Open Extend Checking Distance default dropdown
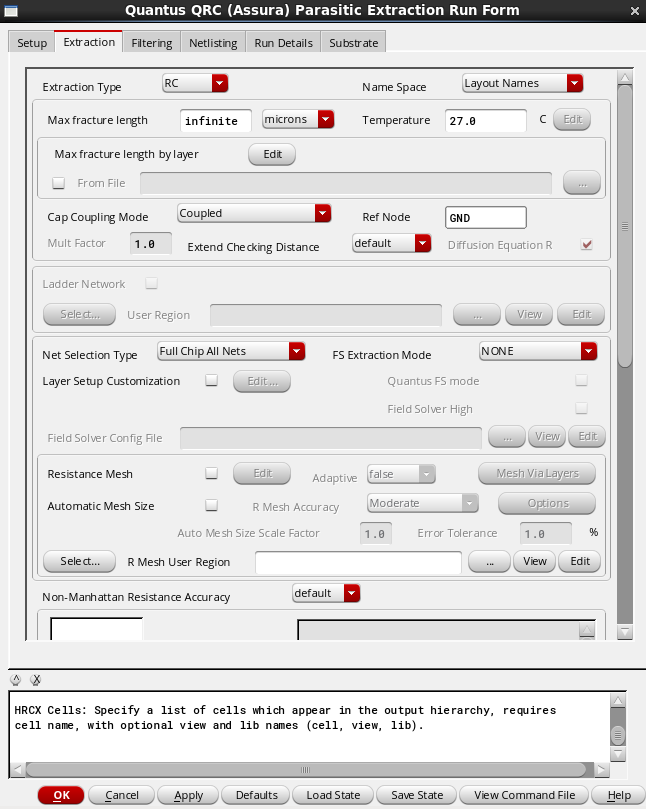The width and height of the screenshot is (646, 809). [x=392, y=243]
